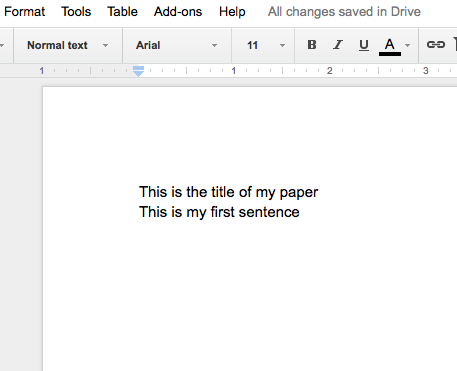Open the Normal text style dropdown
The image size is (457, 371).
coord(68,45)
